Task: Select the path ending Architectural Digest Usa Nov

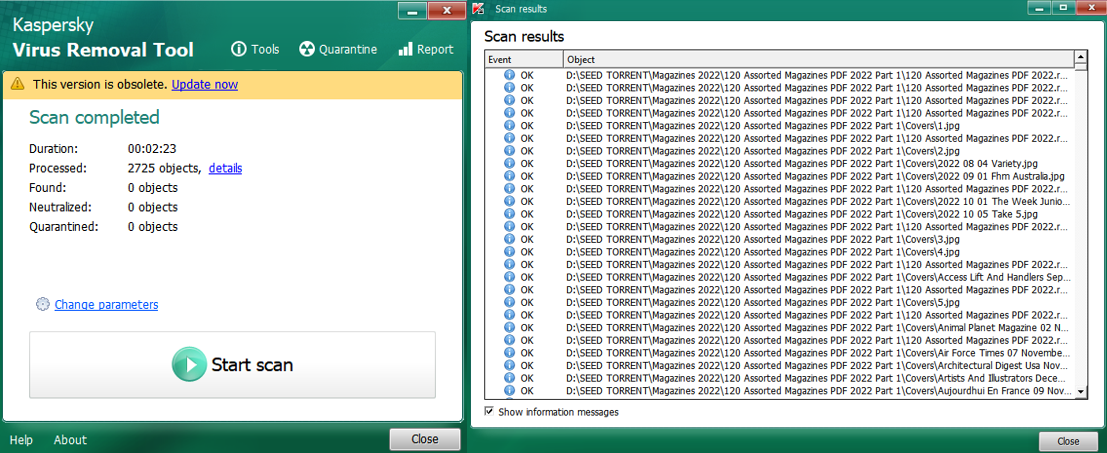Action: pos(818,366)
